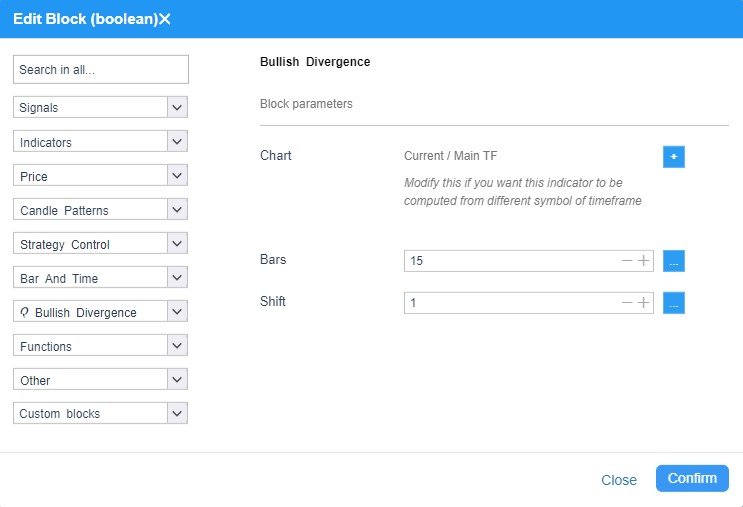
Task: Expand the Signals dropdown
Action: [177, 107]
